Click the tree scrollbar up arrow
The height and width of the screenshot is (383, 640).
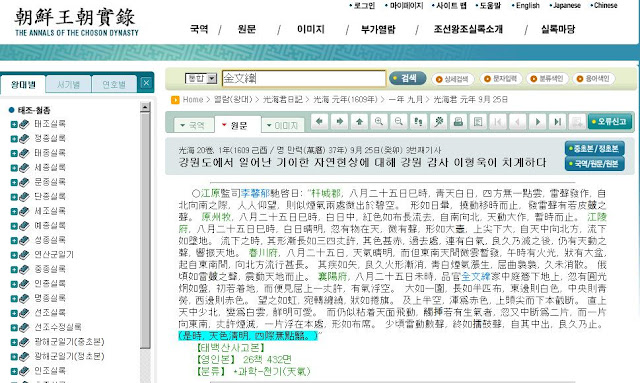[145, 107]
